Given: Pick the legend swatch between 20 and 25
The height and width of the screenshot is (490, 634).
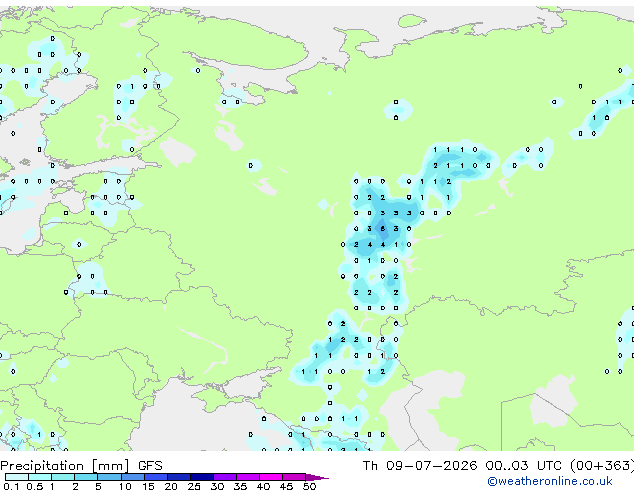Looking at the screenshot, I should pos(179,477).
